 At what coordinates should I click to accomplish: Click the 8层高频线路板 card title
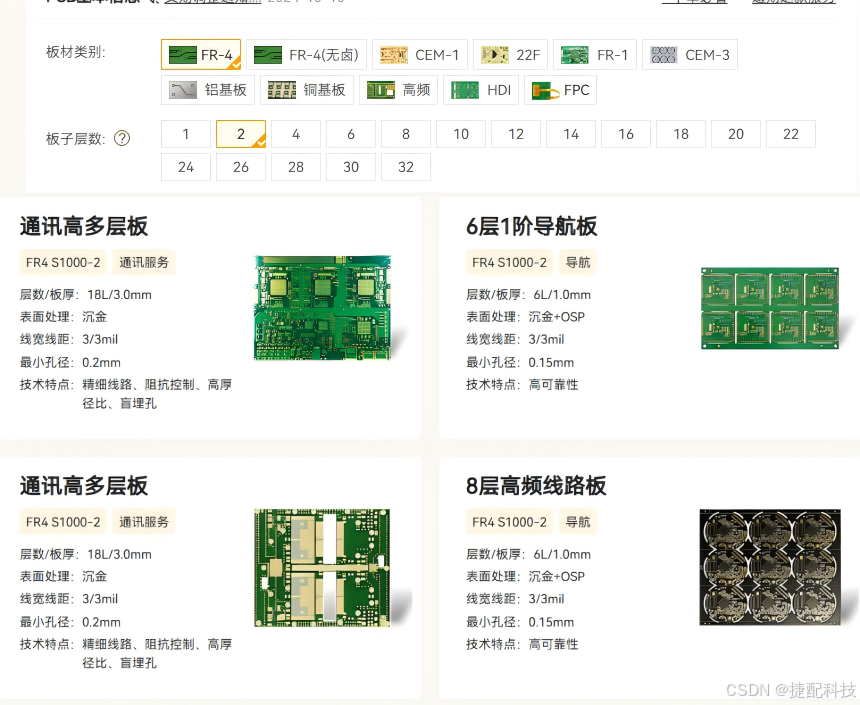tap(536, 486)
